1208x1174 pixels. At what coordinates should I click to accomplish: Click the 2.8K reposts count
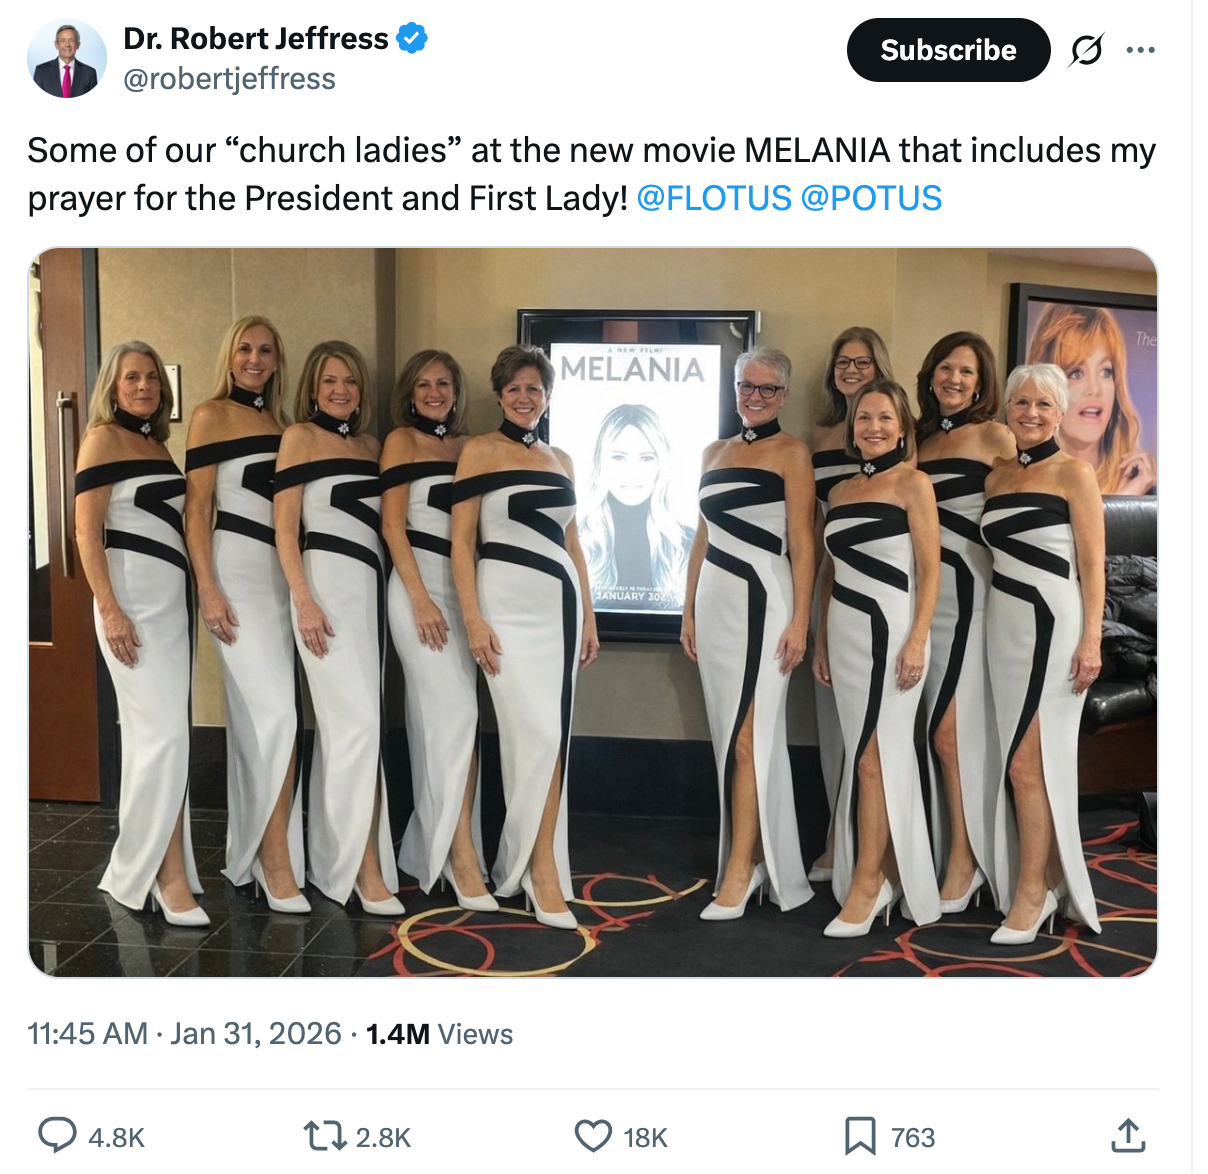[383, 1137]
